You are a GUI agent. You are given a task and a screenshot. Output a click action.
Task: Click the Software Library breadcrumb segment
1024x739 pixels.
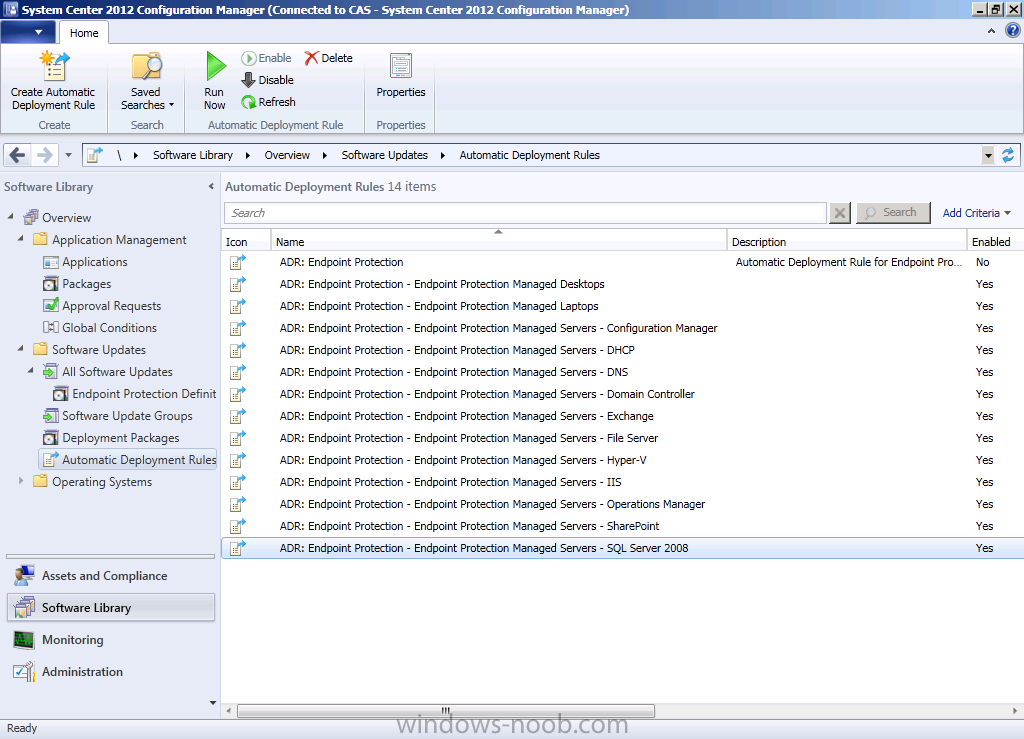pyautogui.click(x=193, y=155)
